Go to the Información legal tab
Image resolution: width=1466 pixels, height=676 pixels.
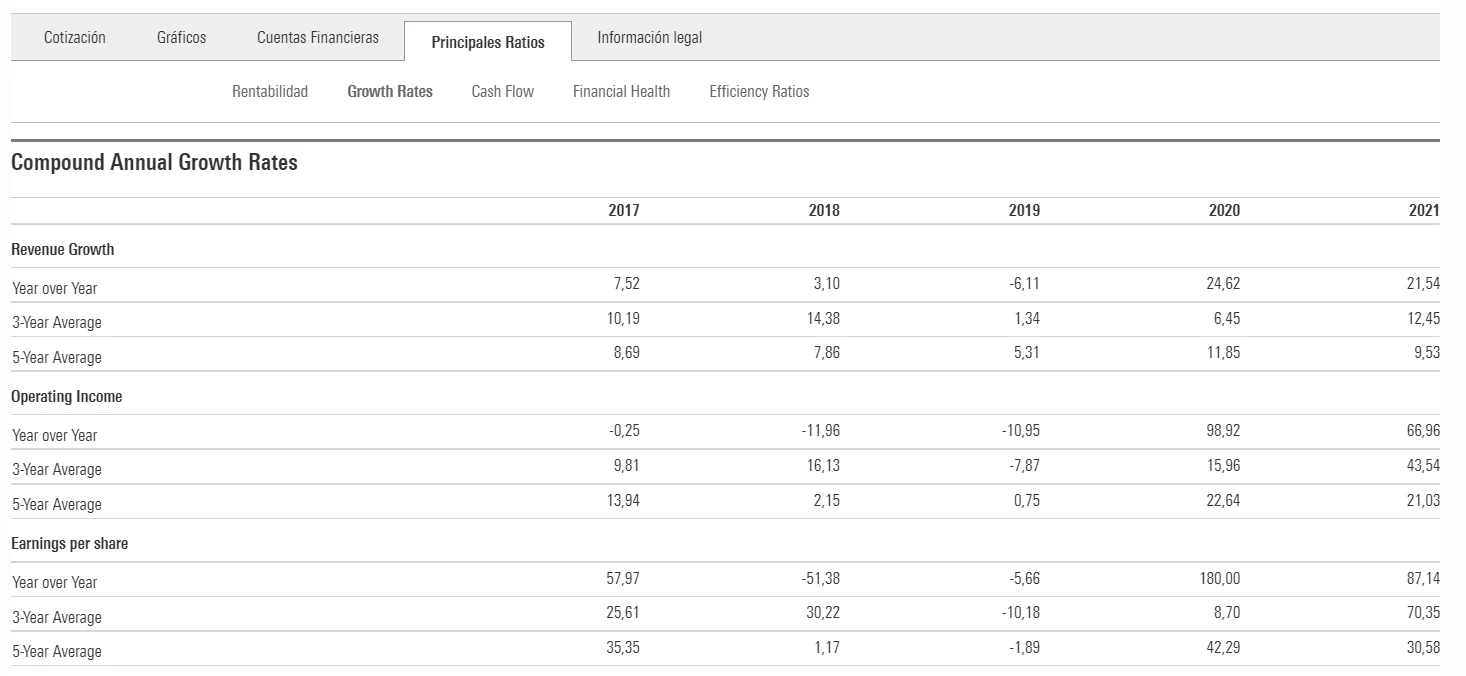coord(649,38)
